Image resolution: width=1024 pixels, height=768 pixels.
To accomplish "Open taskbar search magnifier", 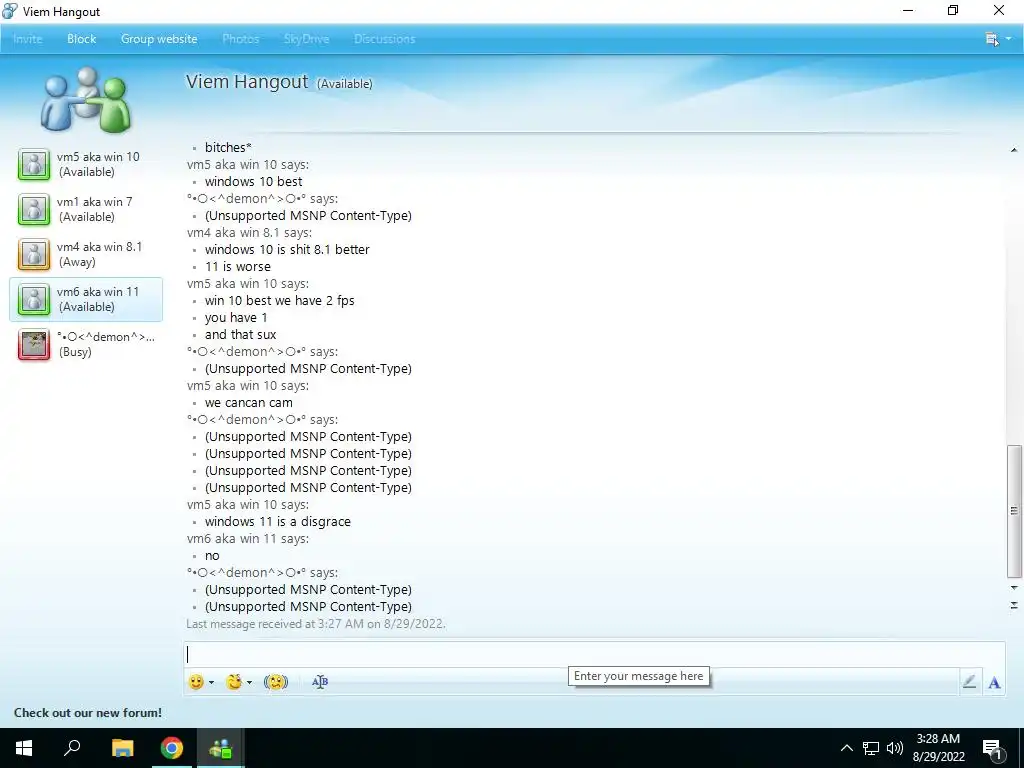I will [x=72, y=748].
